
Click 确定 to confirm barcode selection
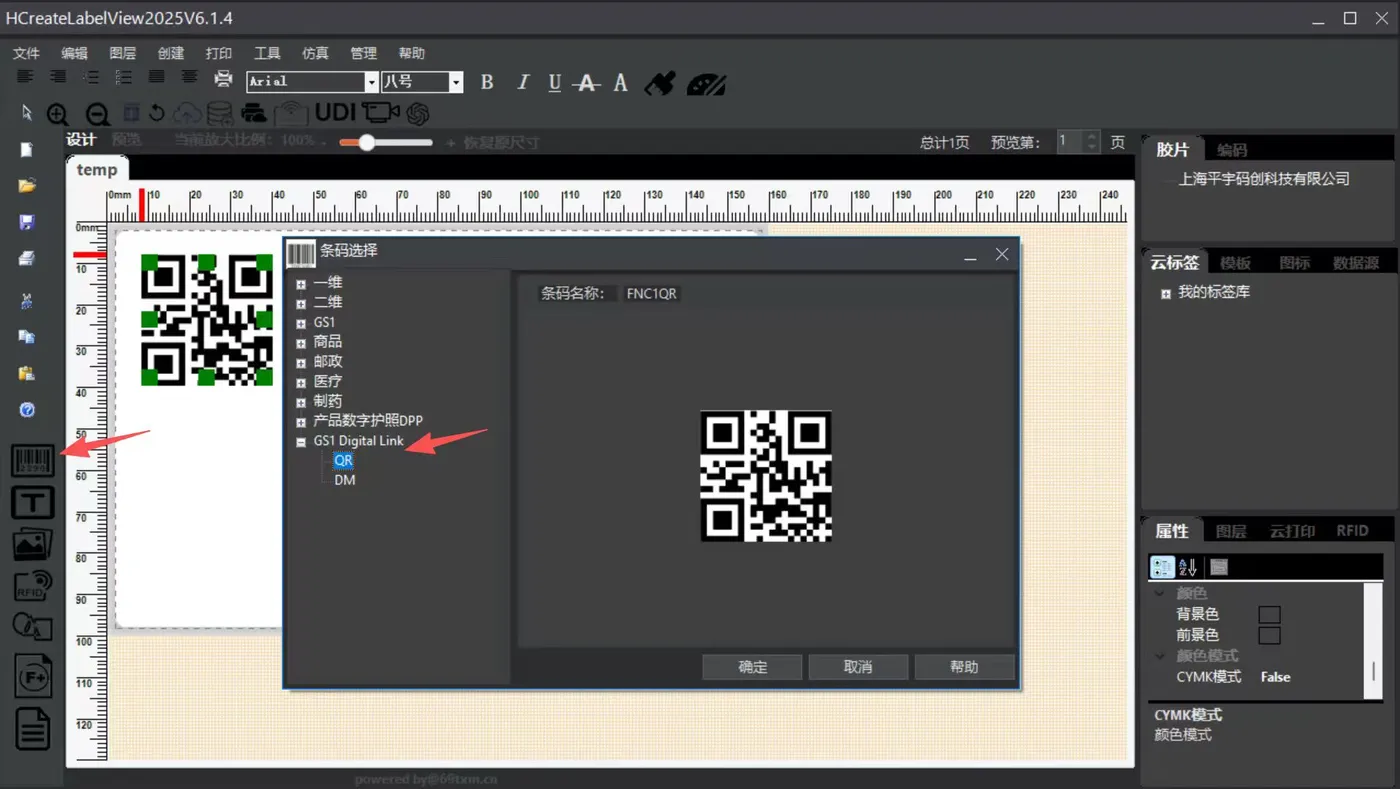(752, 667)
